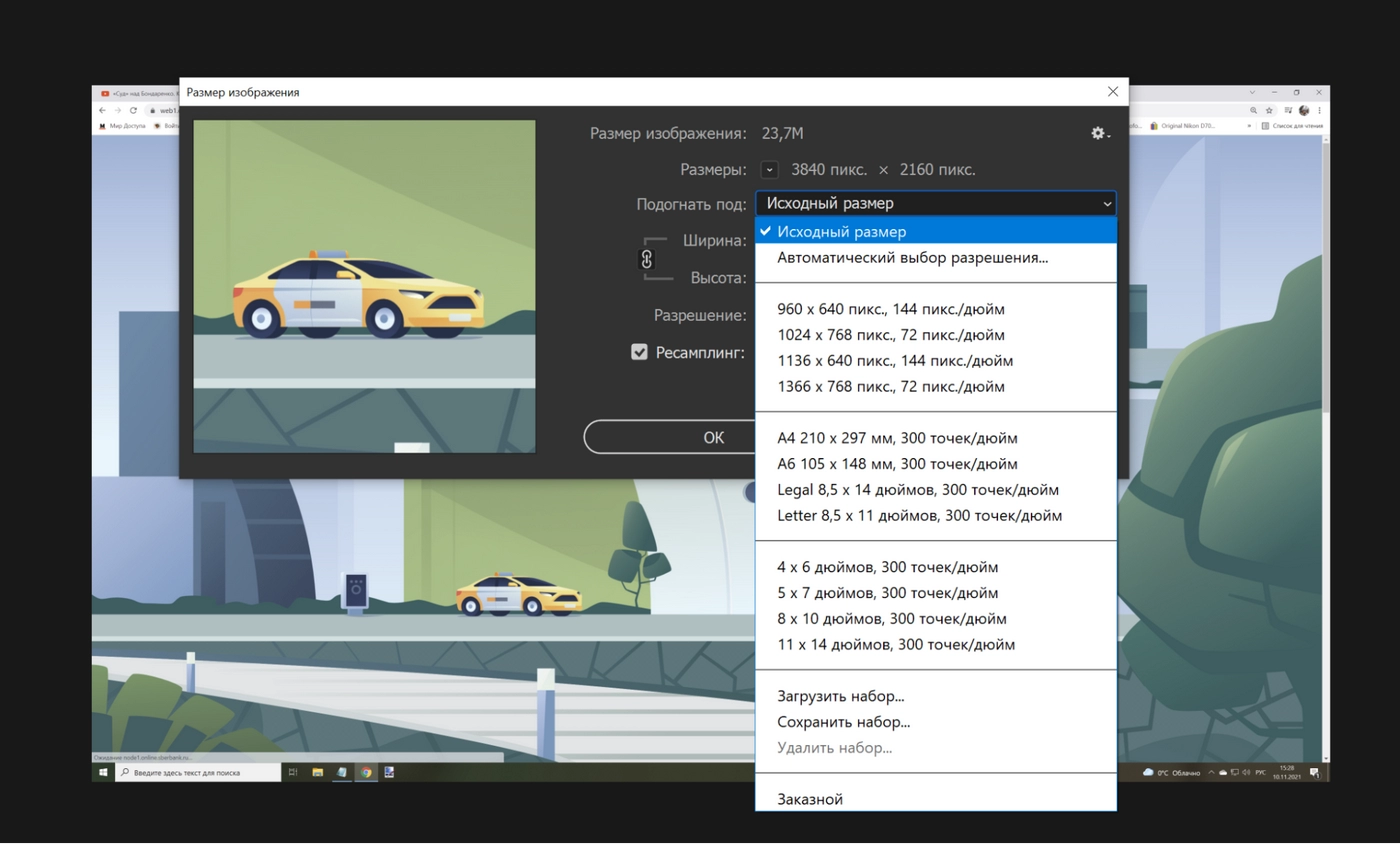Click the OneDrive cloud tray icon
Image resolution: width=1400 pixels, height=844 pixels.
click(1223, 773)
